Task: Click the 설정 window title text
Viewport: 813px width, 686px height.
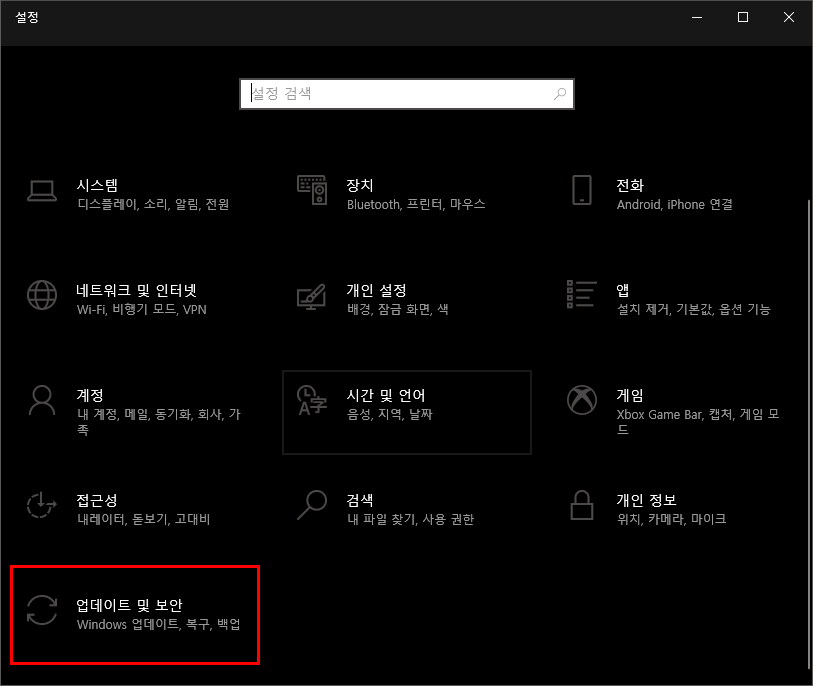Action: (27, 17)
